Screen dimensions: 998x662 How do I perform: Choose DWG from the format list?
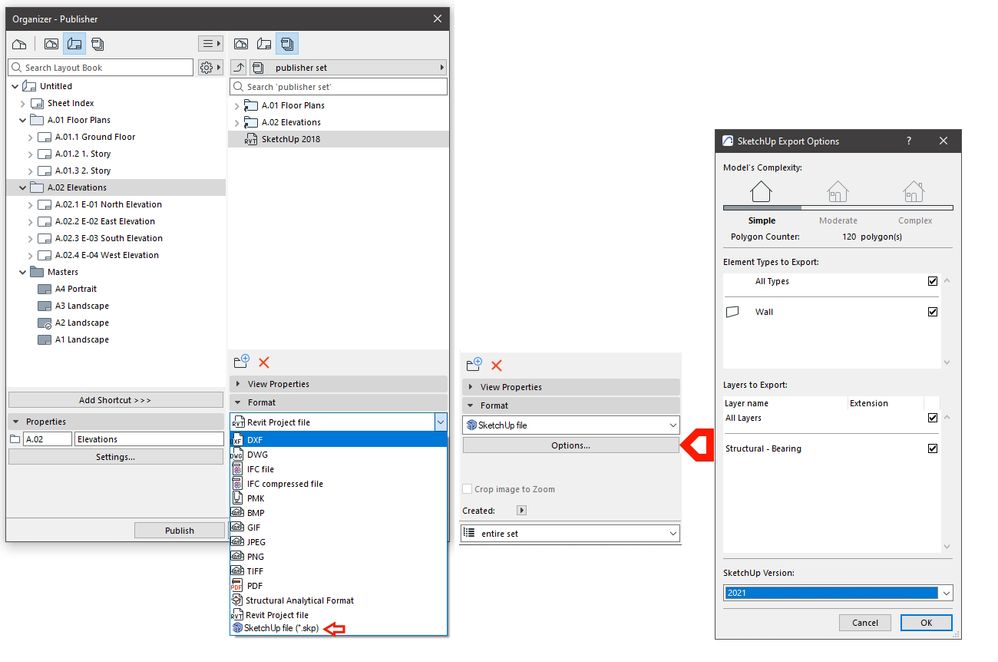click(x=339, y=454)
